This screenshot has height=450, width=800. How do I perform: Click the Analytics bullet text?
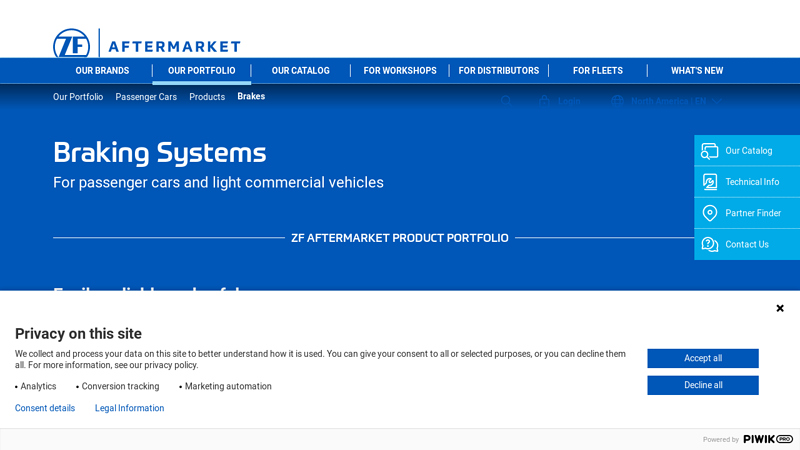click(x=38, y=386)
